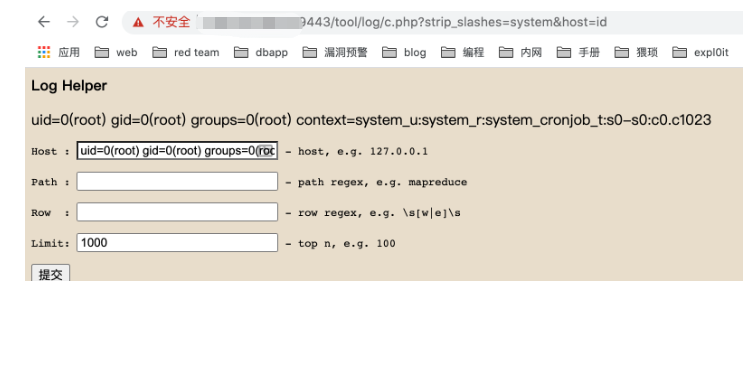Click the hint text 'path regex, e.g. mapreduce'
Image resolution: width=750 pixels, height=366 pixels.
point(383,182)
